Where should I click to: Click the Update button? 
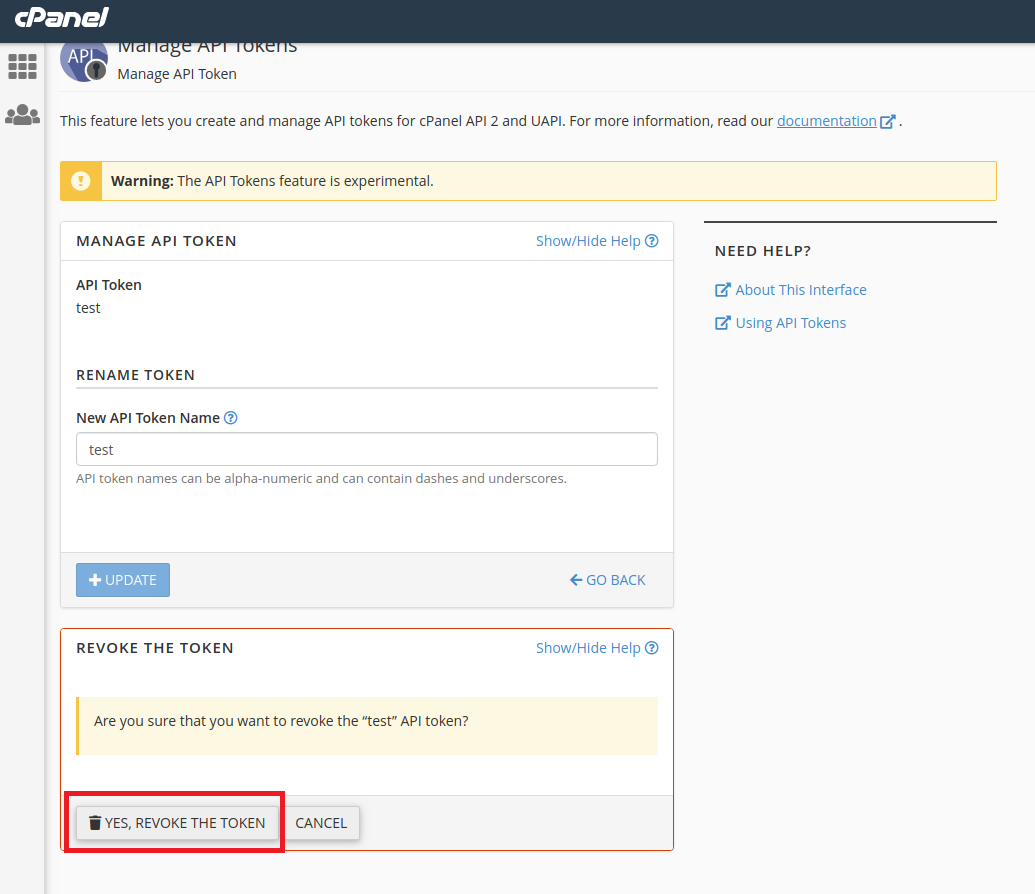[x=122, y=579]
